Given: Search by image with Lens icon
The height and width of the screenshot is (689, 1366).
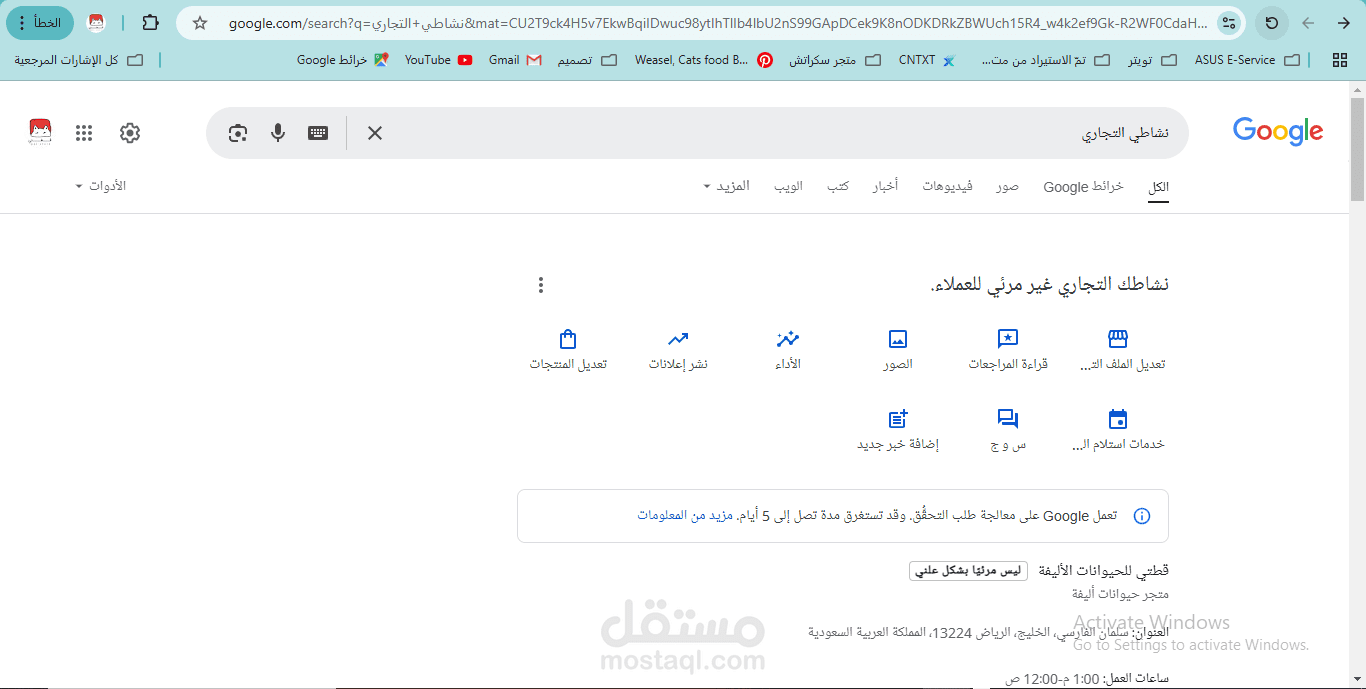Looking at the screenshot, I should [237, 133].
